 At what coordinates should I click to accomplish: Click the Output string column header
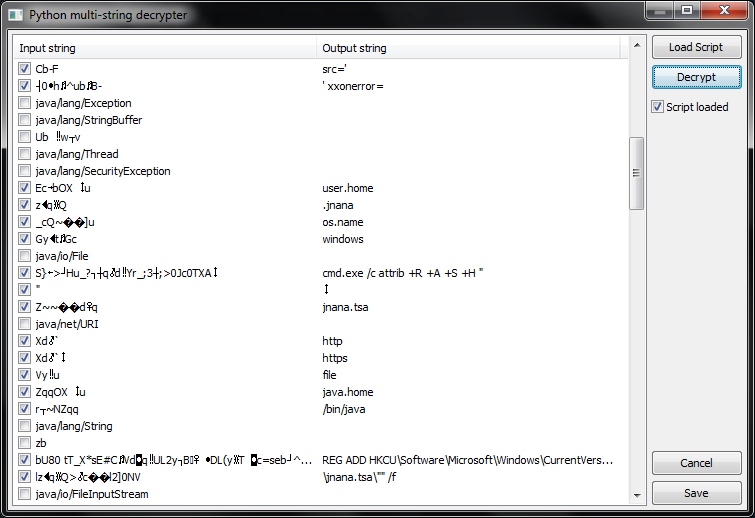click(468, 48)
